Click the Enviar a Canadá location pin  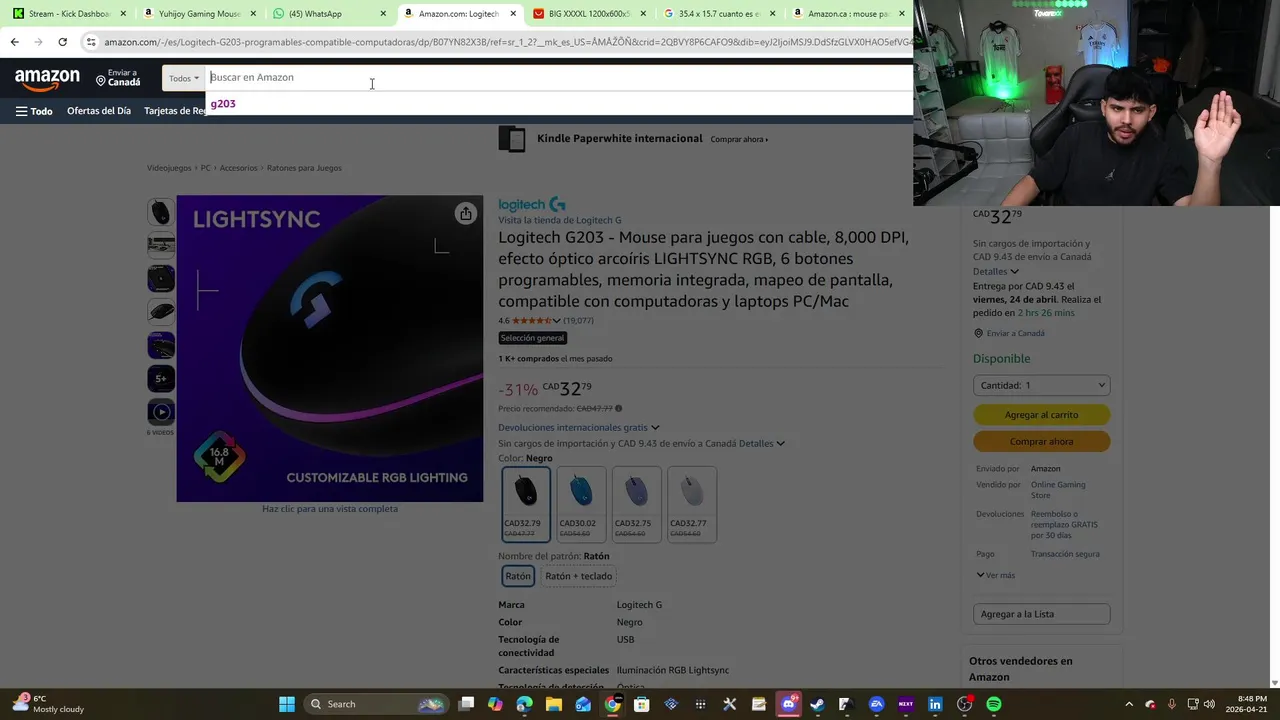pos(101,80)
